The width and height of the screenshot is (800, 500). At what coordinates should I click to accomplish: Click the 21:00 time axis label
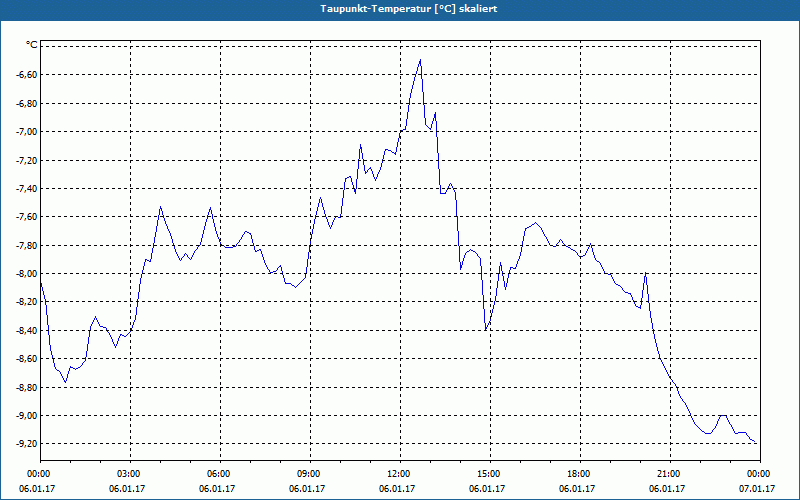[x=670, y=474]
